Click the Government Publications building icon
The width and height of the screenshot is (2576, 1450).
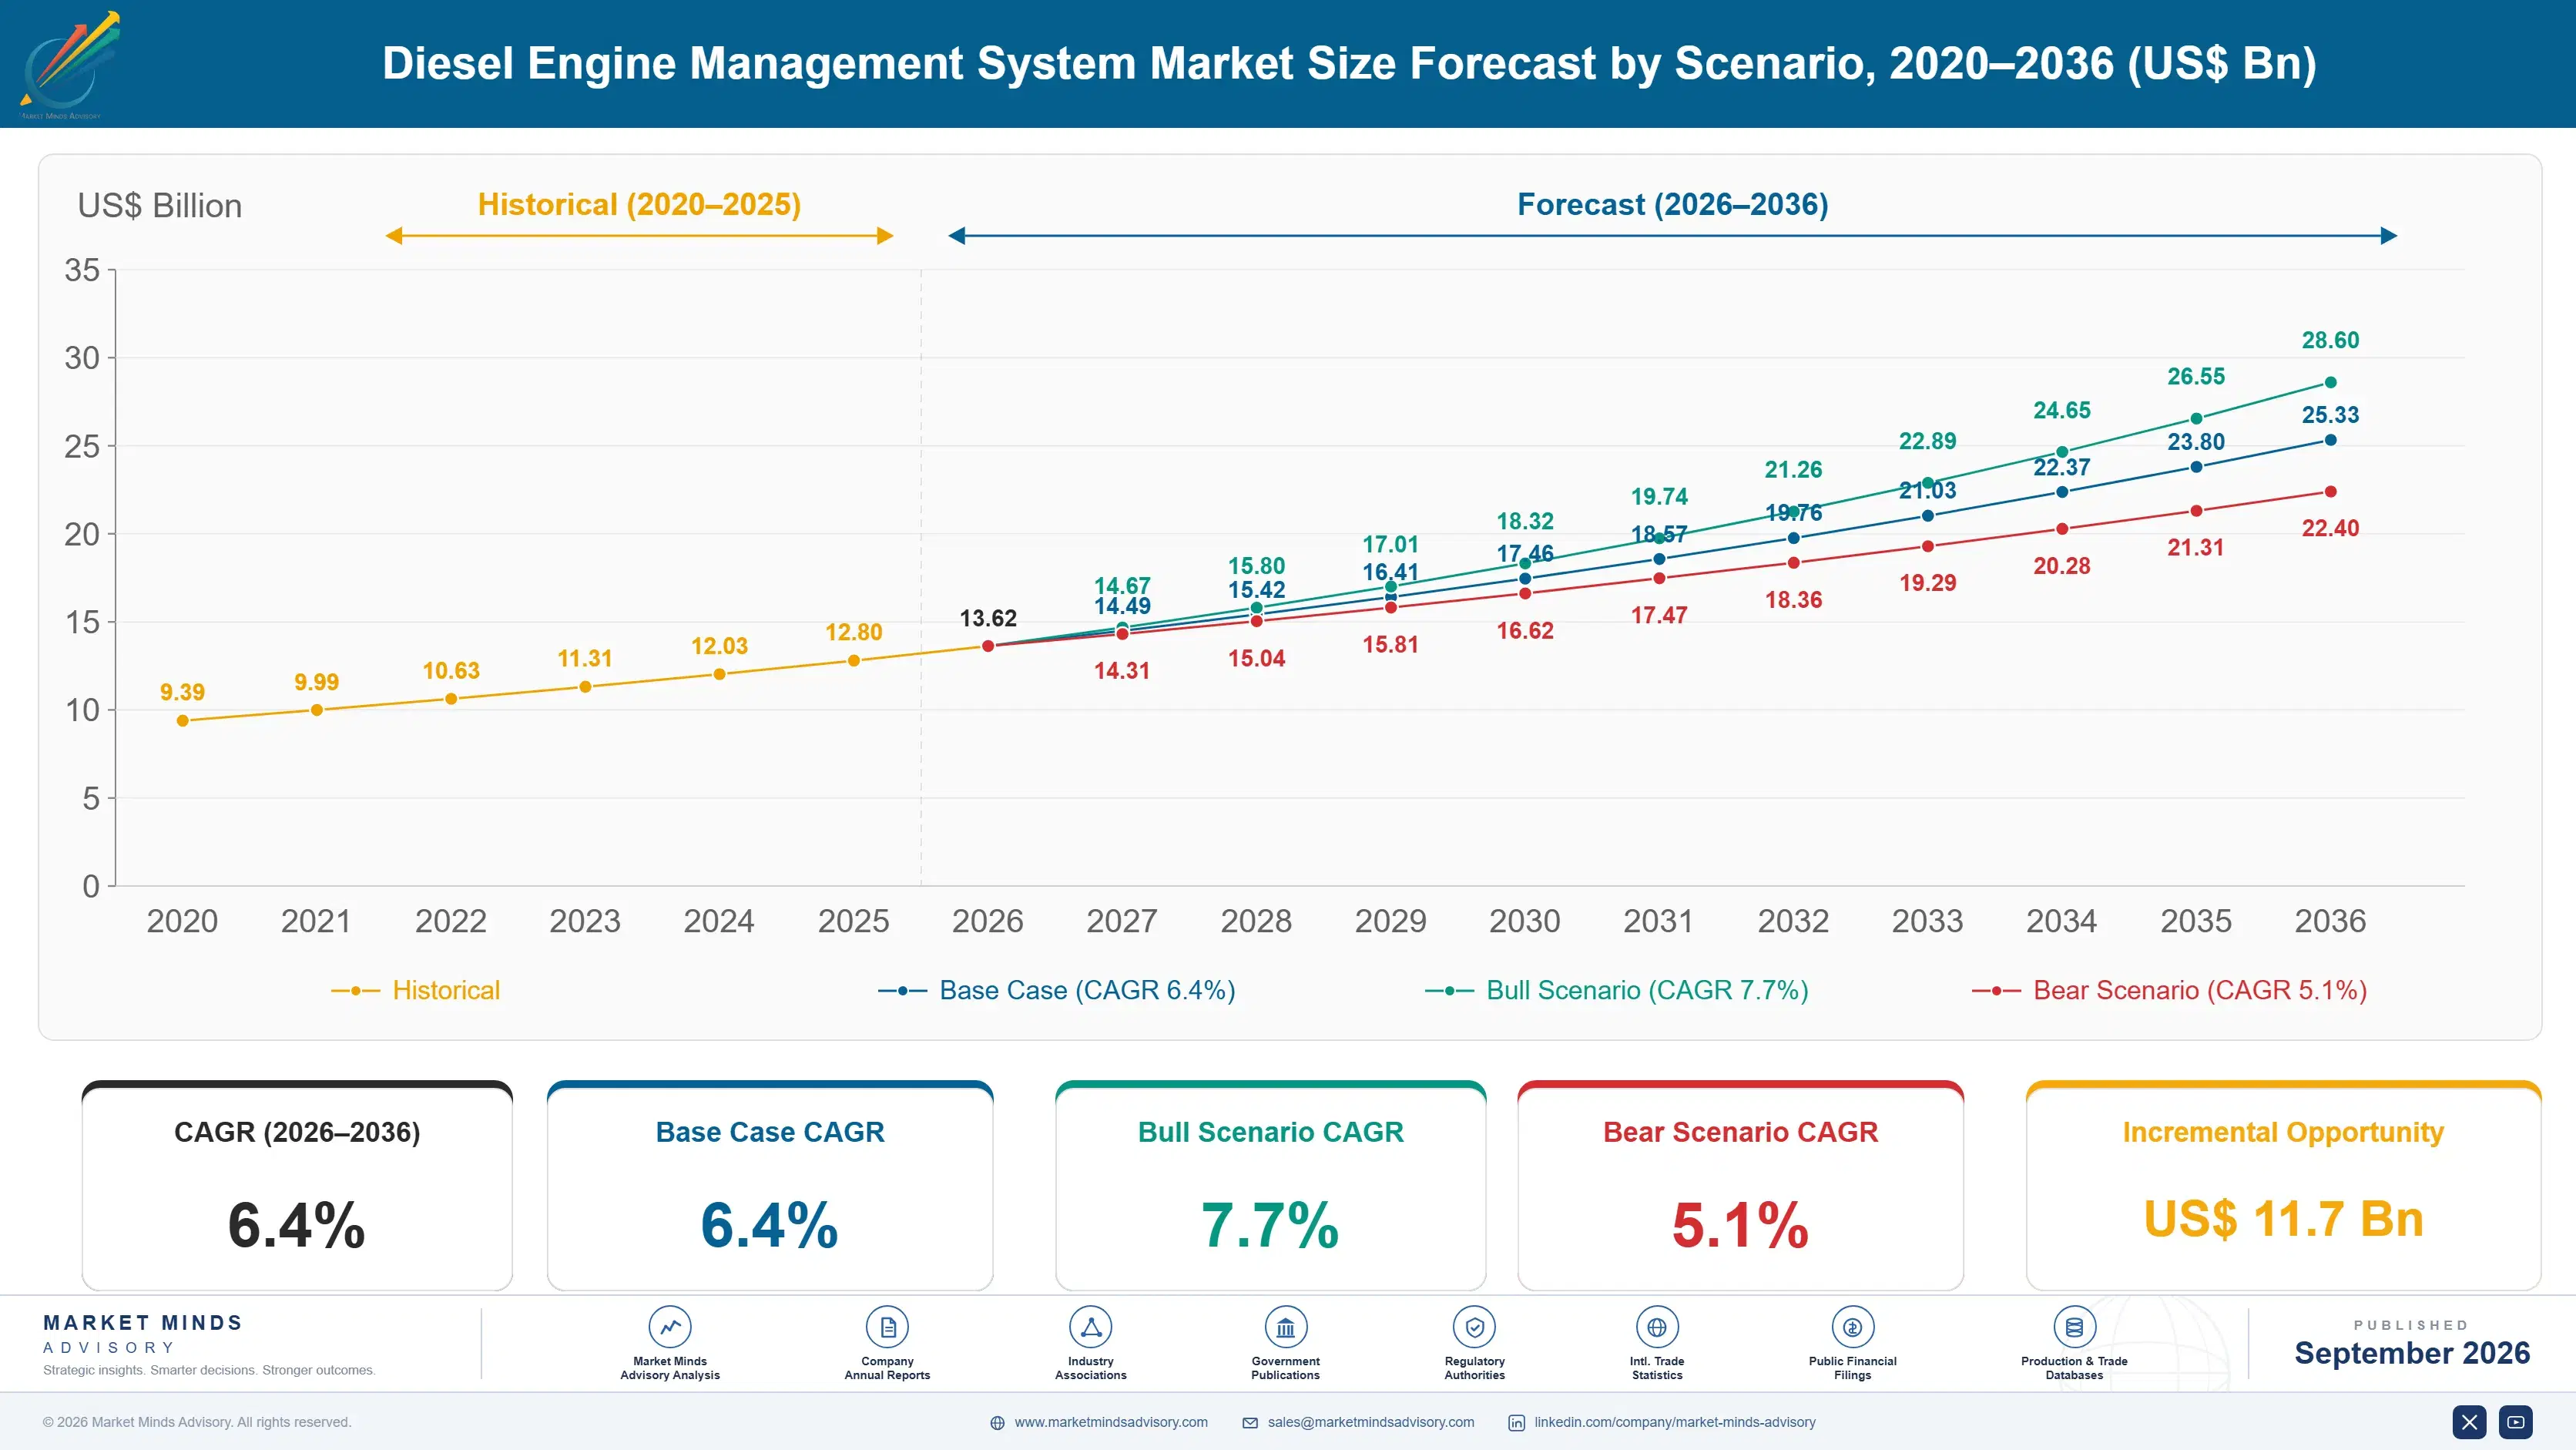[x=1285, y=1327]
